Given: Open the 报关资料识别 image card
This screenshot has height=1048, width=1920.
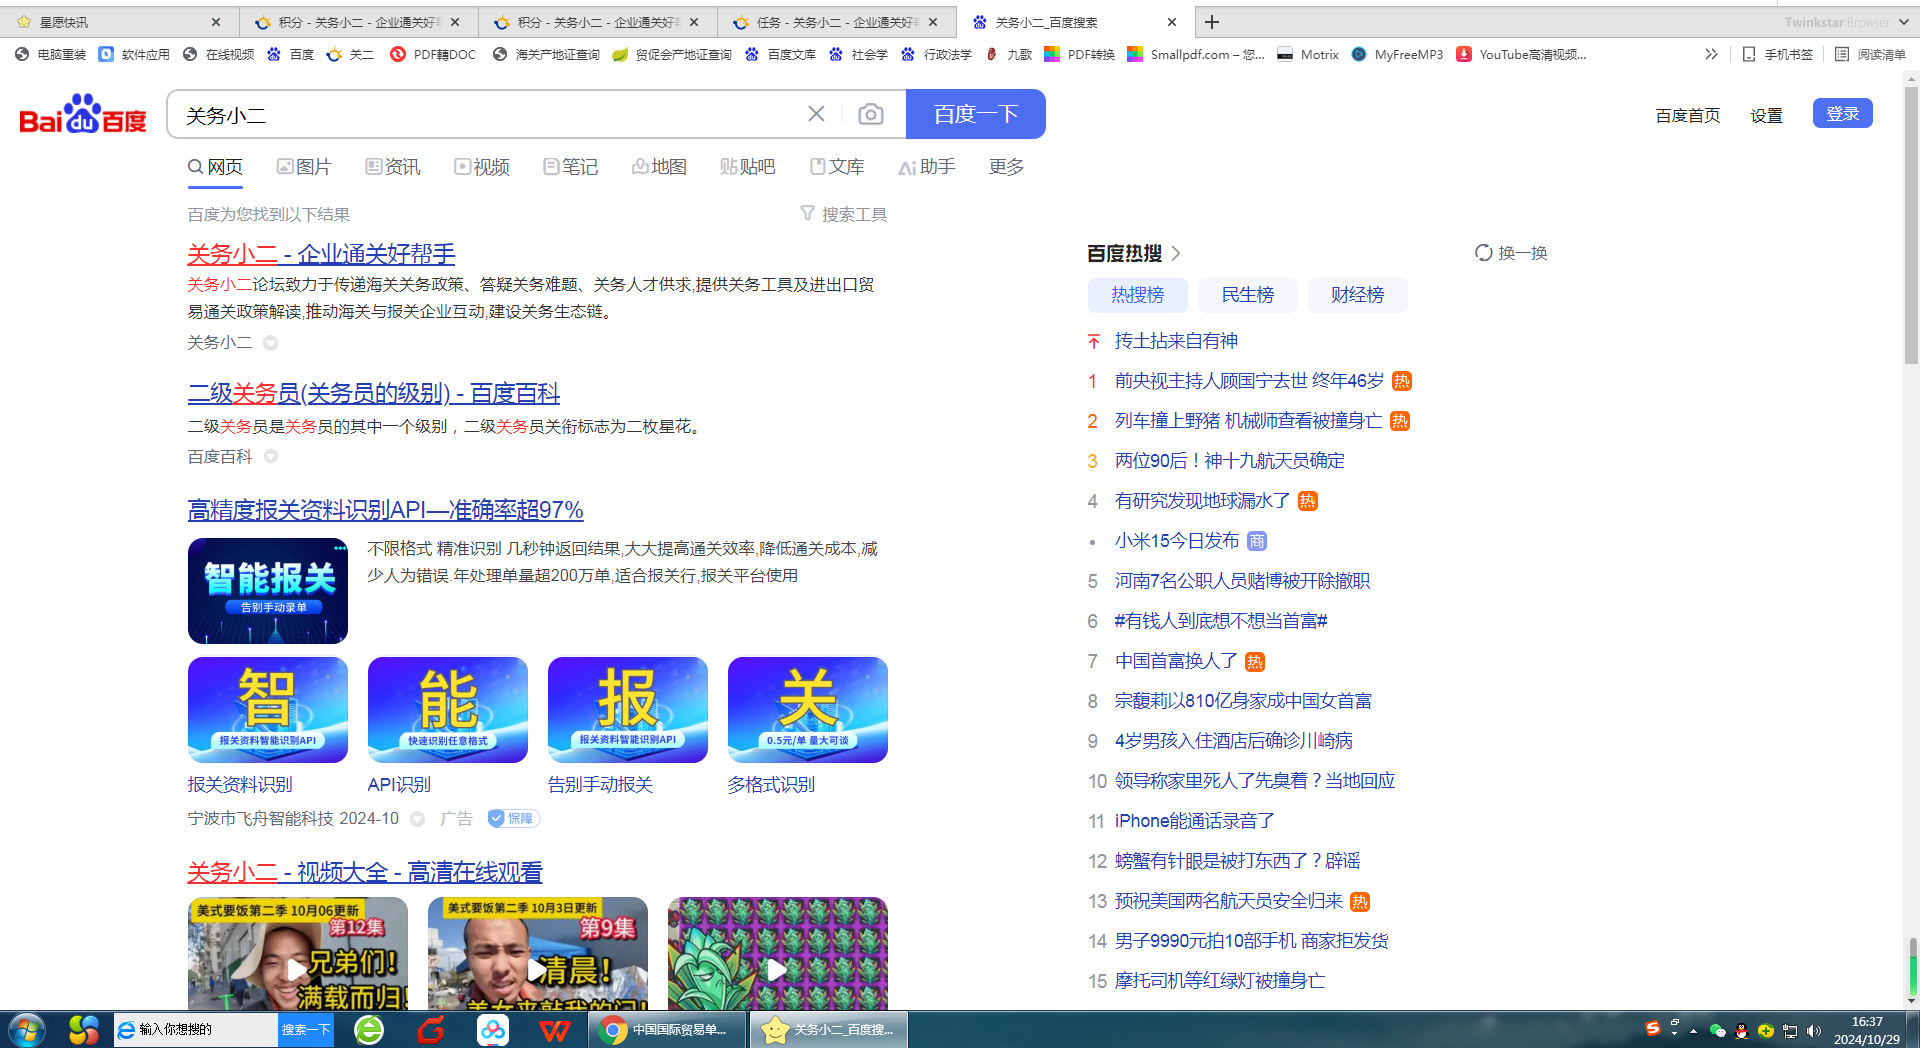Looking at the screenshot, I should point(268,710).
